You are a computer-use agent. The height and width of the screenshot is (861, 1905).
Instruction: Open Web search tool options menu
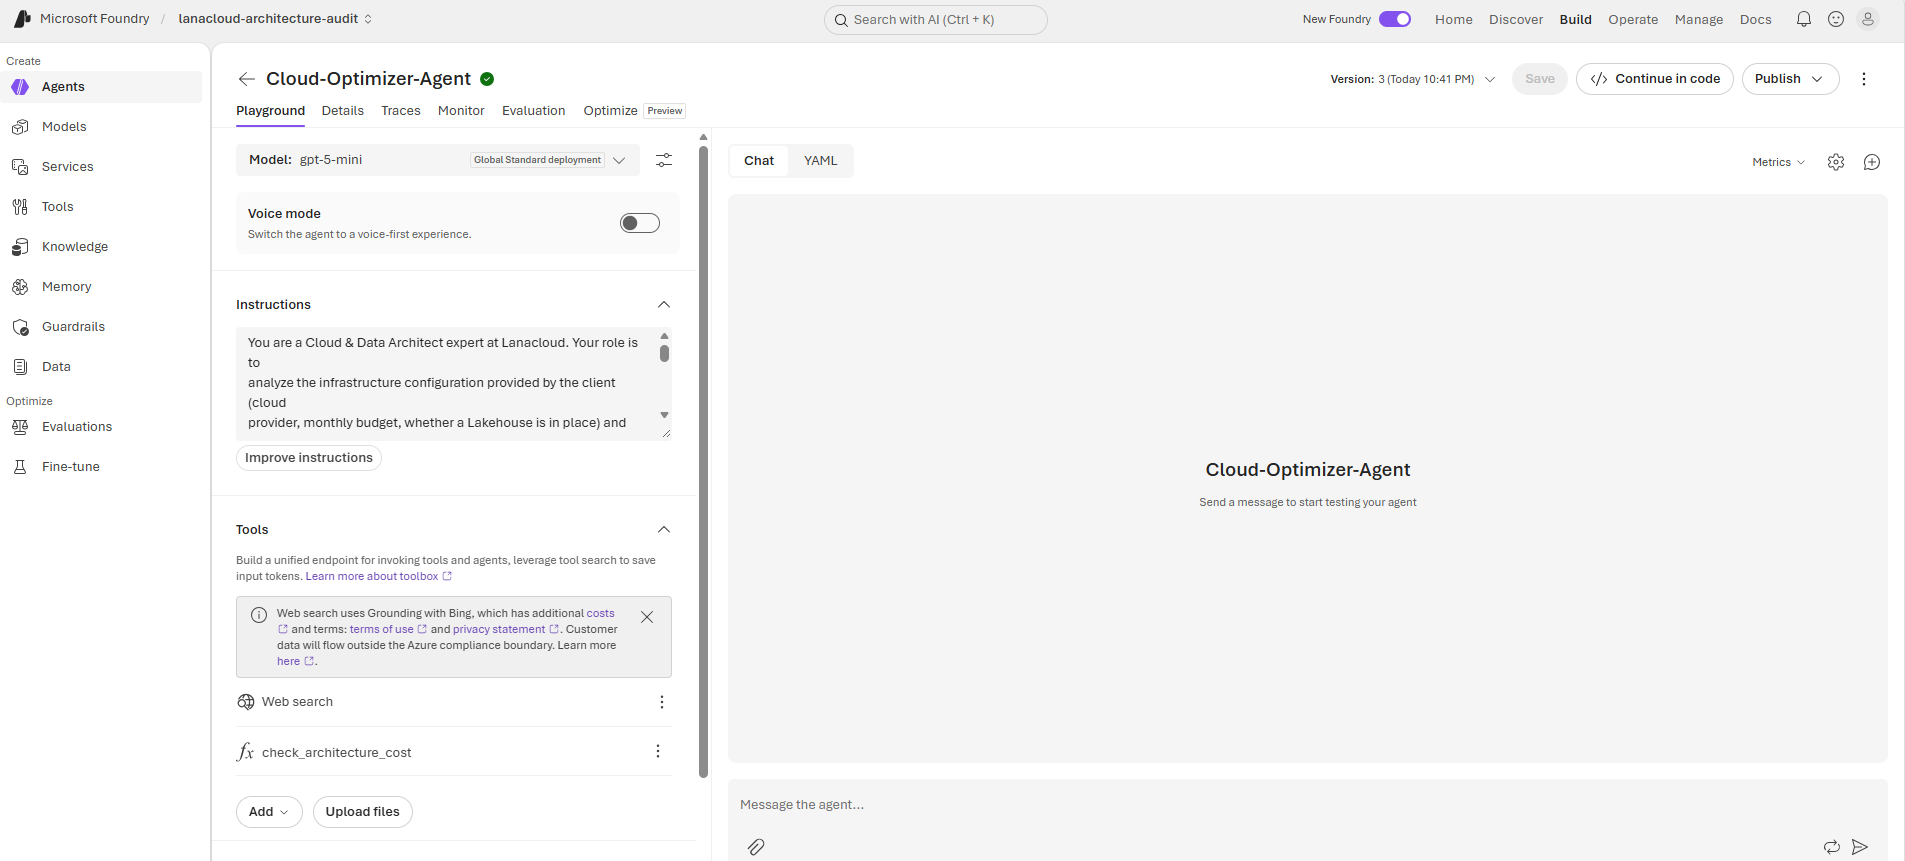coord(662,702)
